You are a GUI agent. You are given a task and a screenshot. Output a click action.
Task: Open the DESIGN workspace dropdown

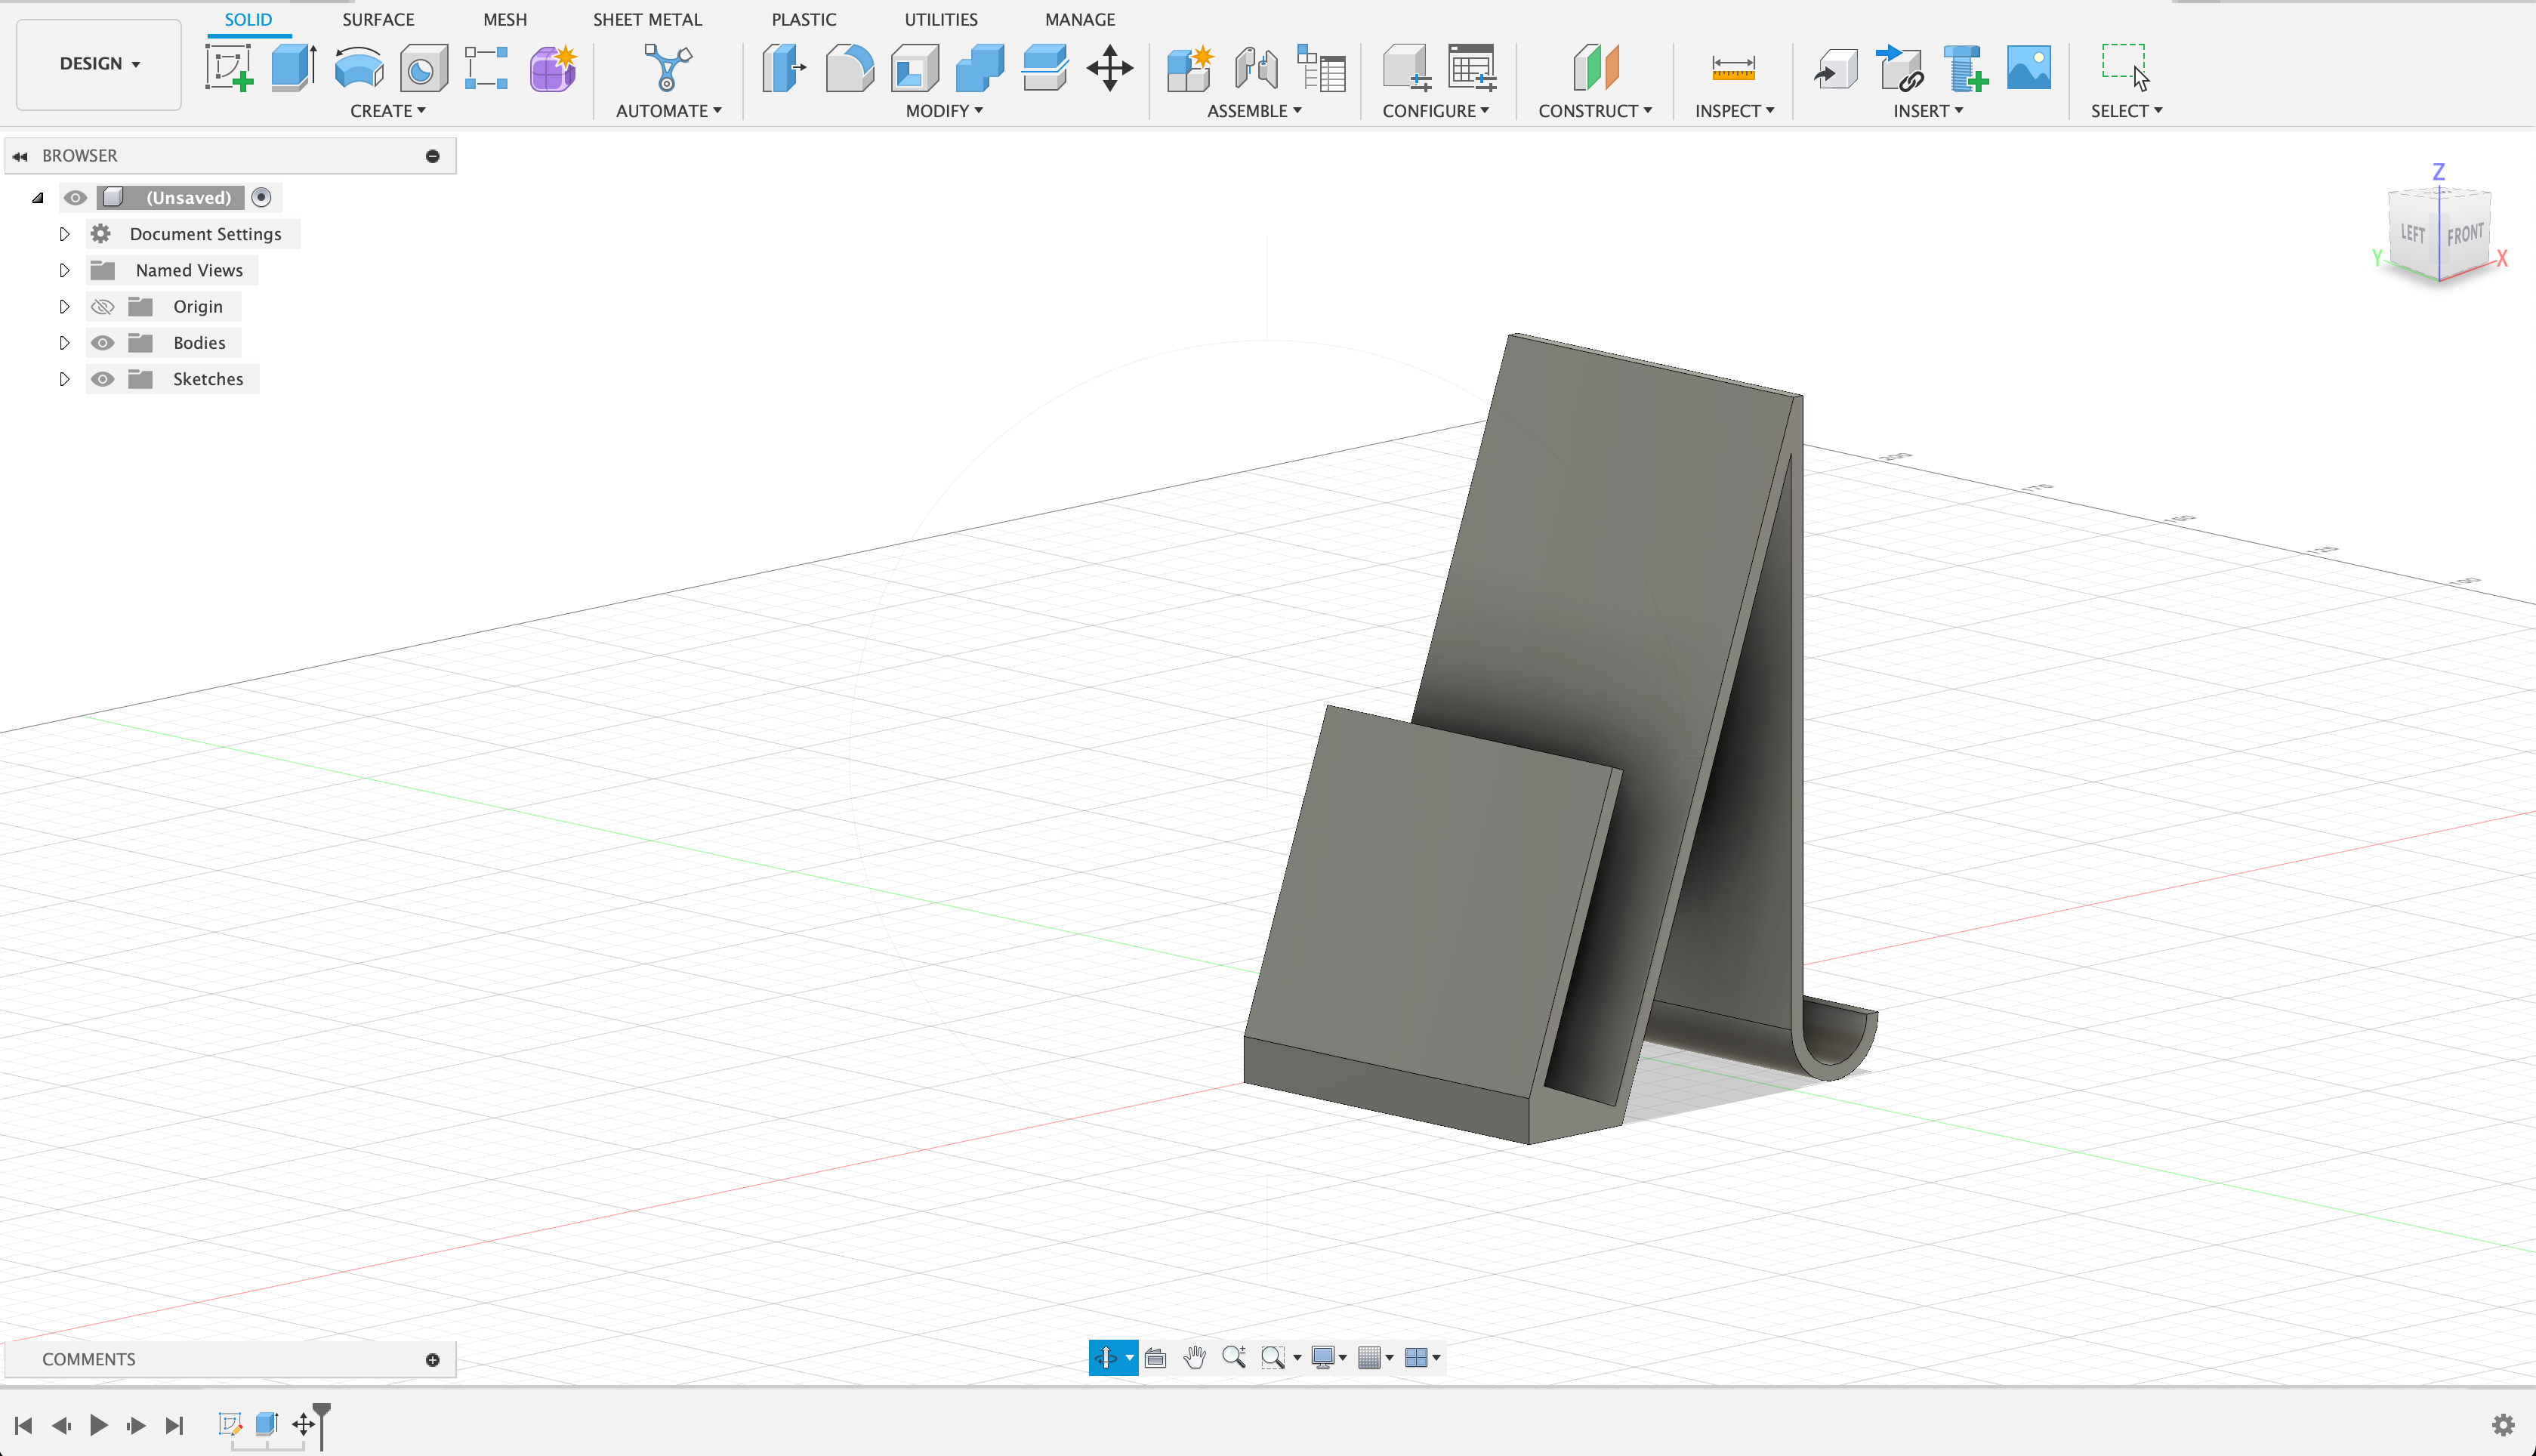click(99, 64)
